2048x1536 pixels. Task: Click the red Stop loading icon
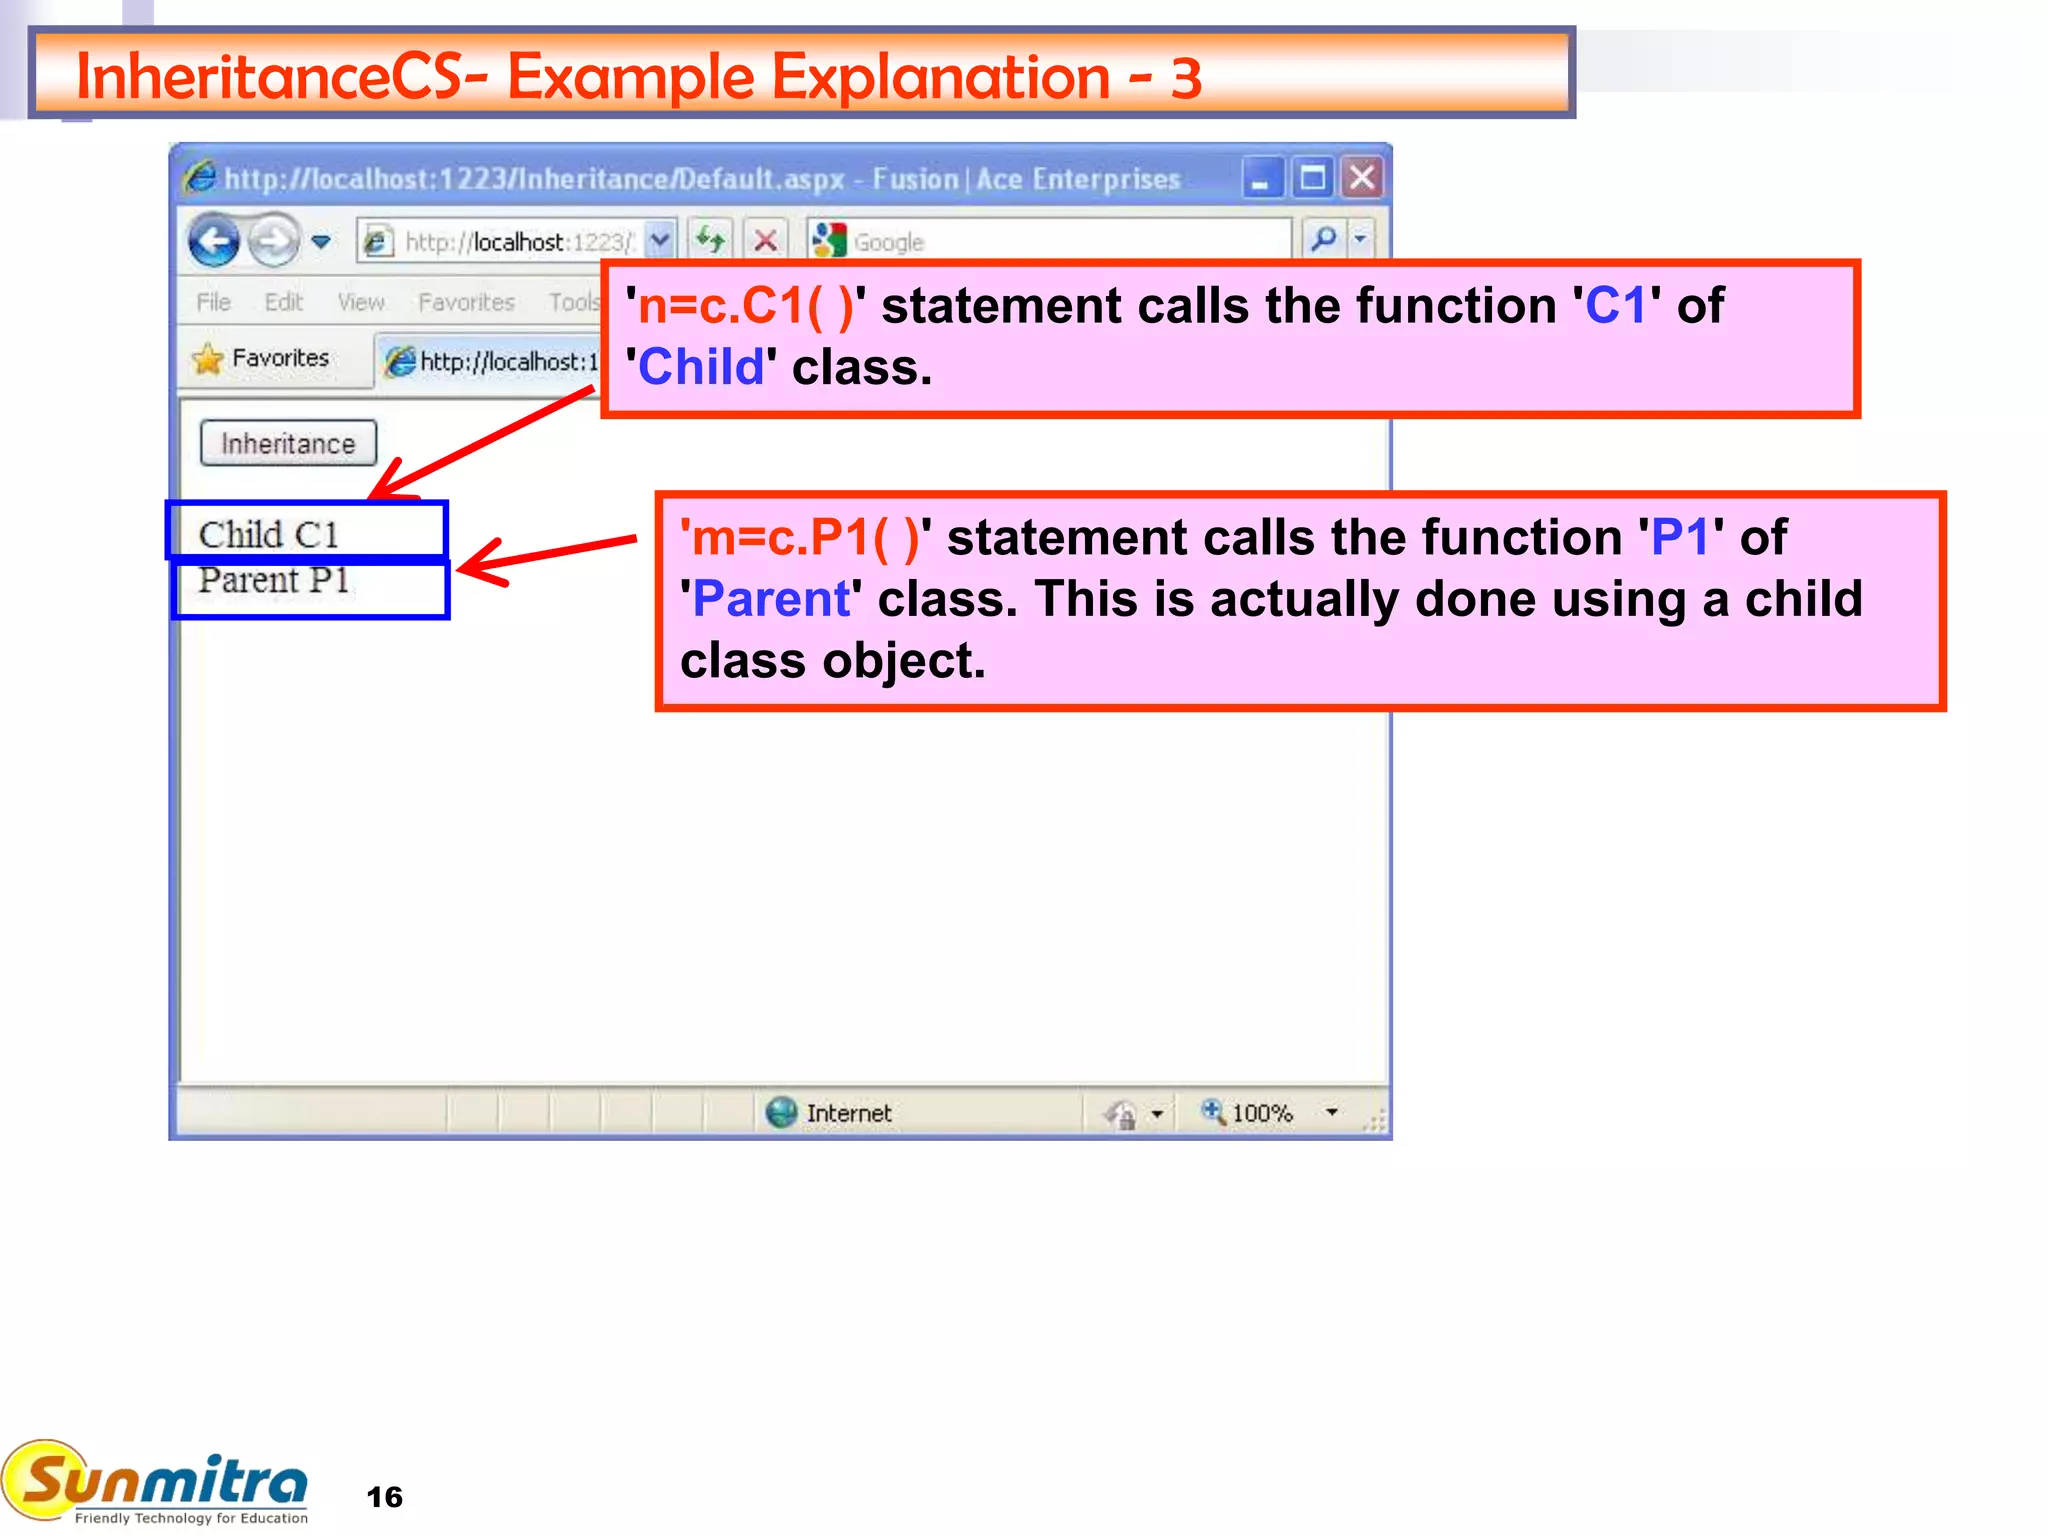(765, 240)
